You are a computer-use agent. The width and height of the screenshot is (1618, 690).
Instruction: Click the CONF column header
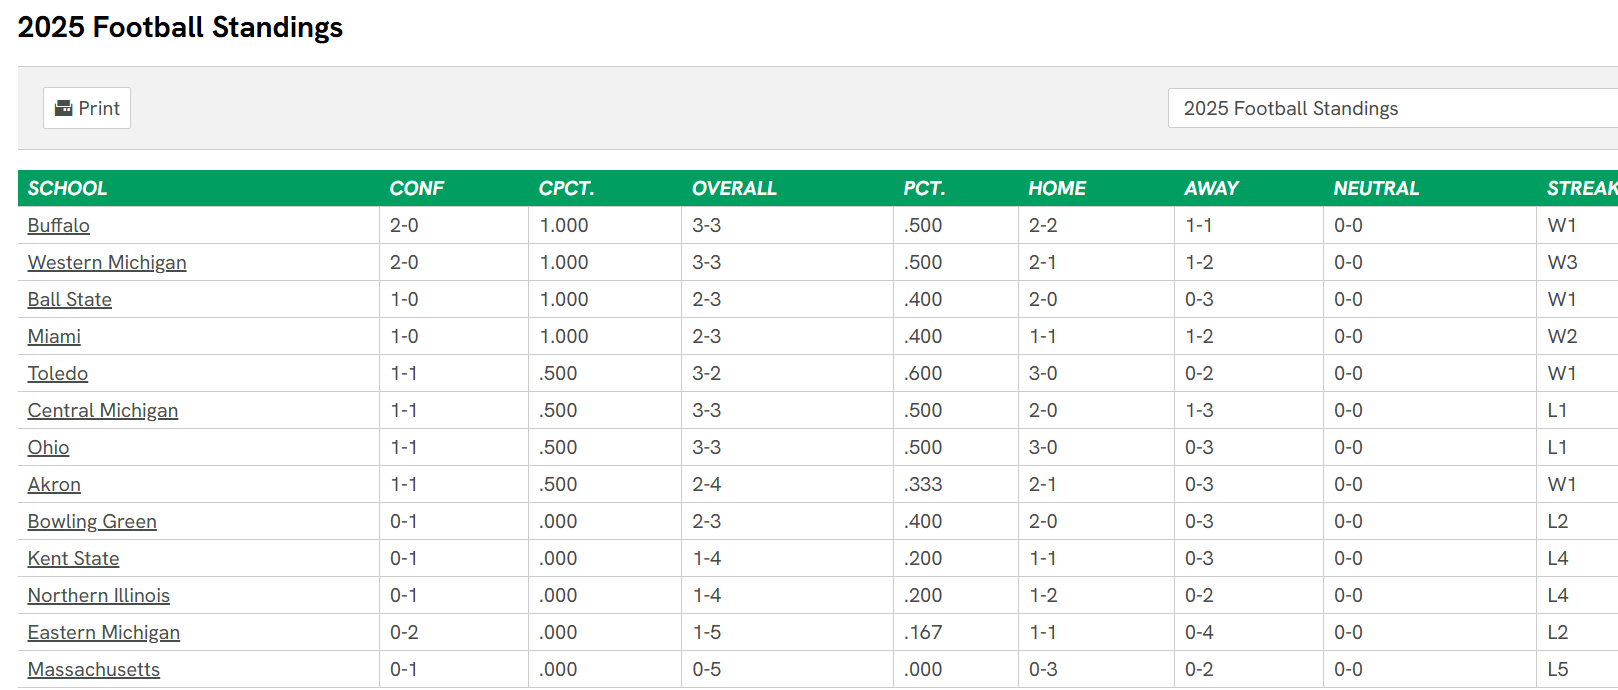[x=416, y=188]
